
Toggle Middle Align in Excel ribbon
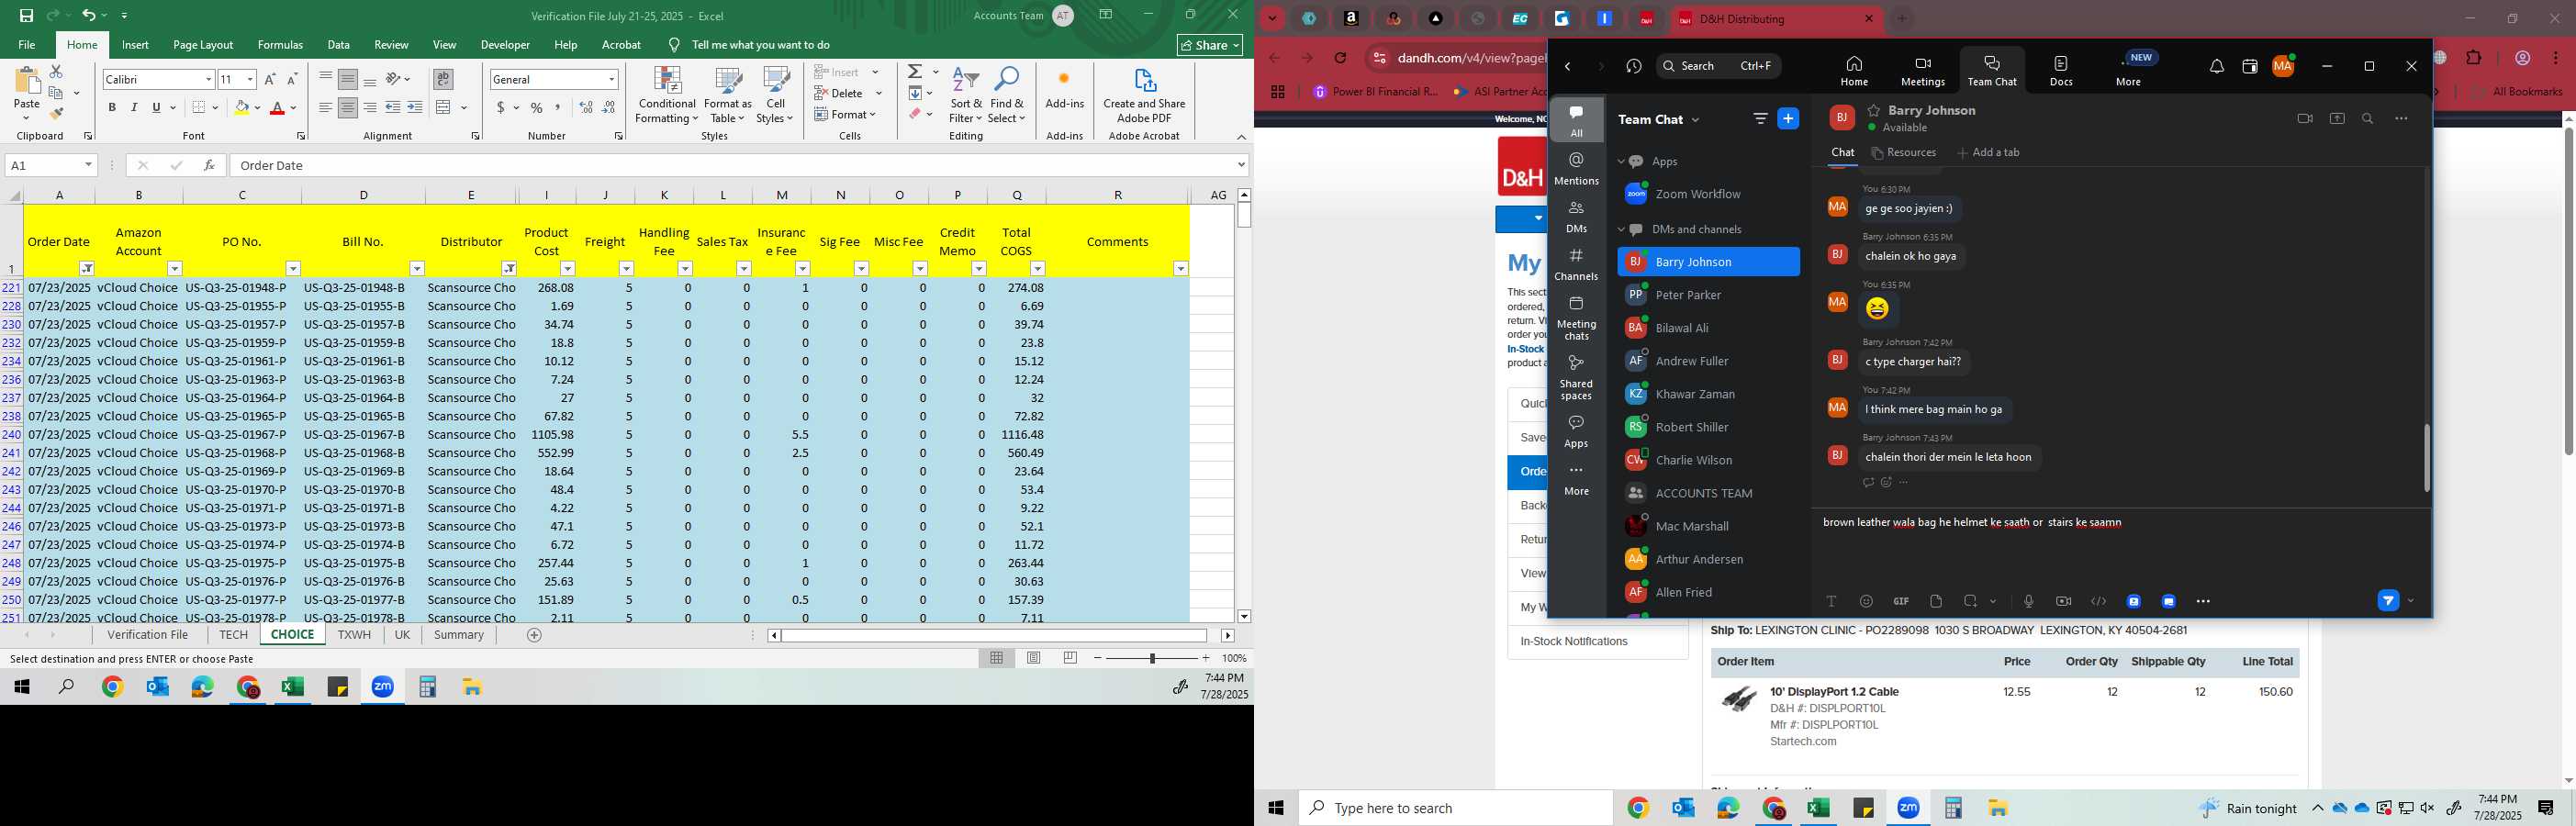coord(348,79)
